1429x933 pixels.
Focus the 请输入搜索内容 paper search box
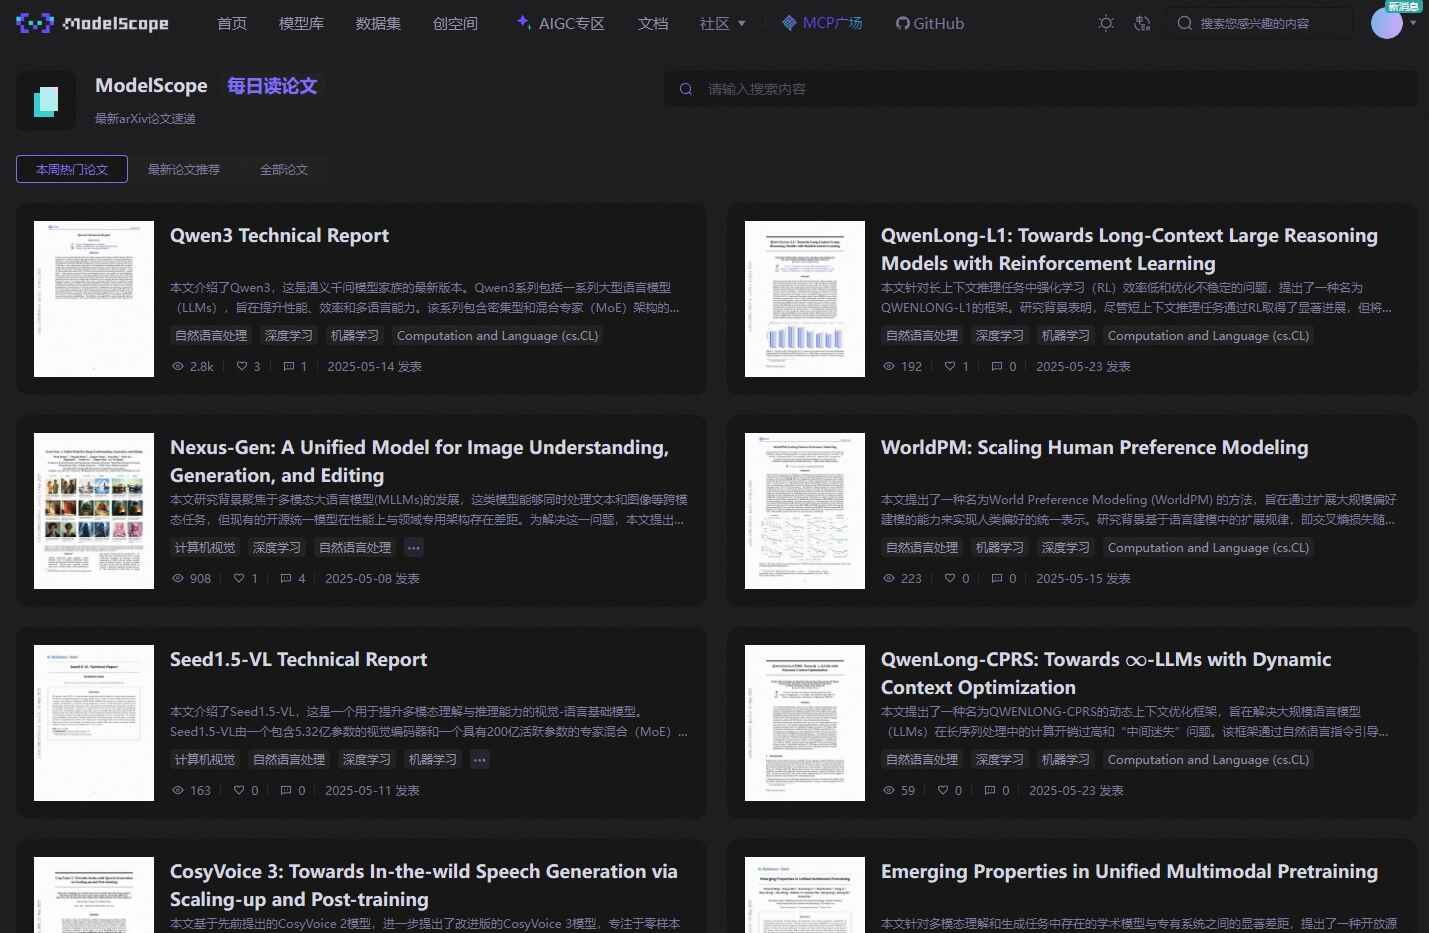click(1041, 89)
